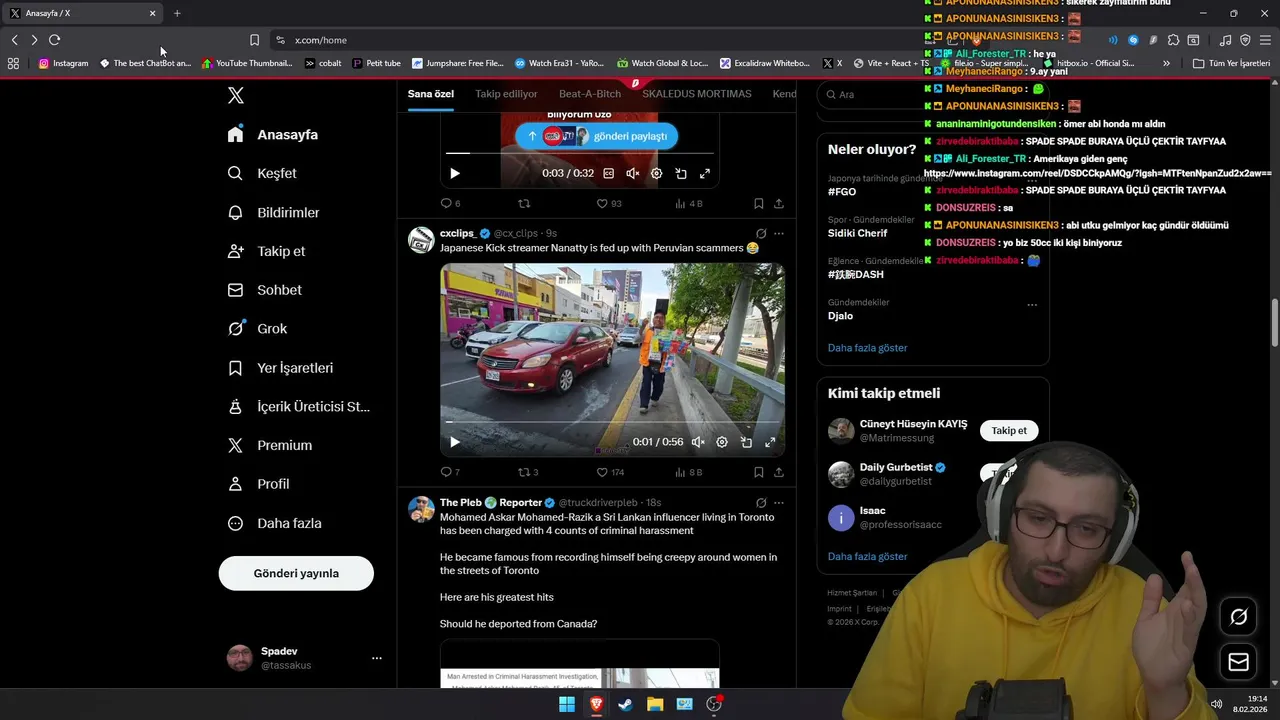The image size is (1280, 720).
Task: Reply to cxclips_ post with 7 comments
Action: [x=450, y=472]
